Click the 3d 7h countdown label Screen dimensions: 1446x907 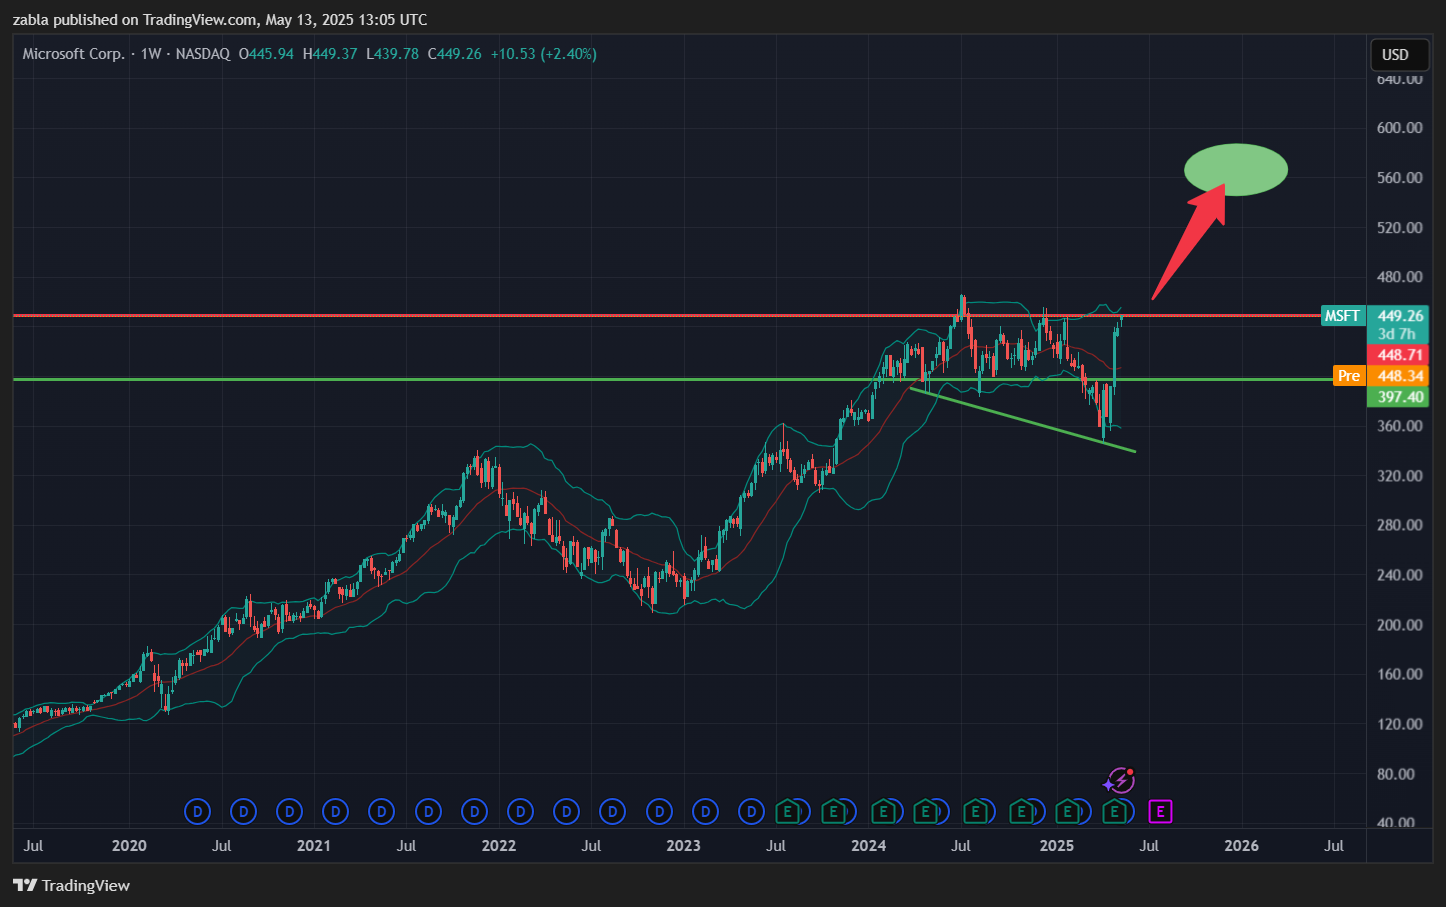tap(1397, 334)
